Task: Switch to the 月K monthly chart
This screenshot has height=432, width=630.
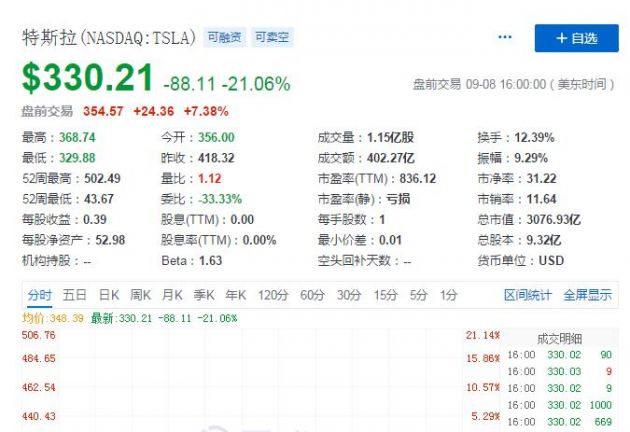Action: (172, 295)
